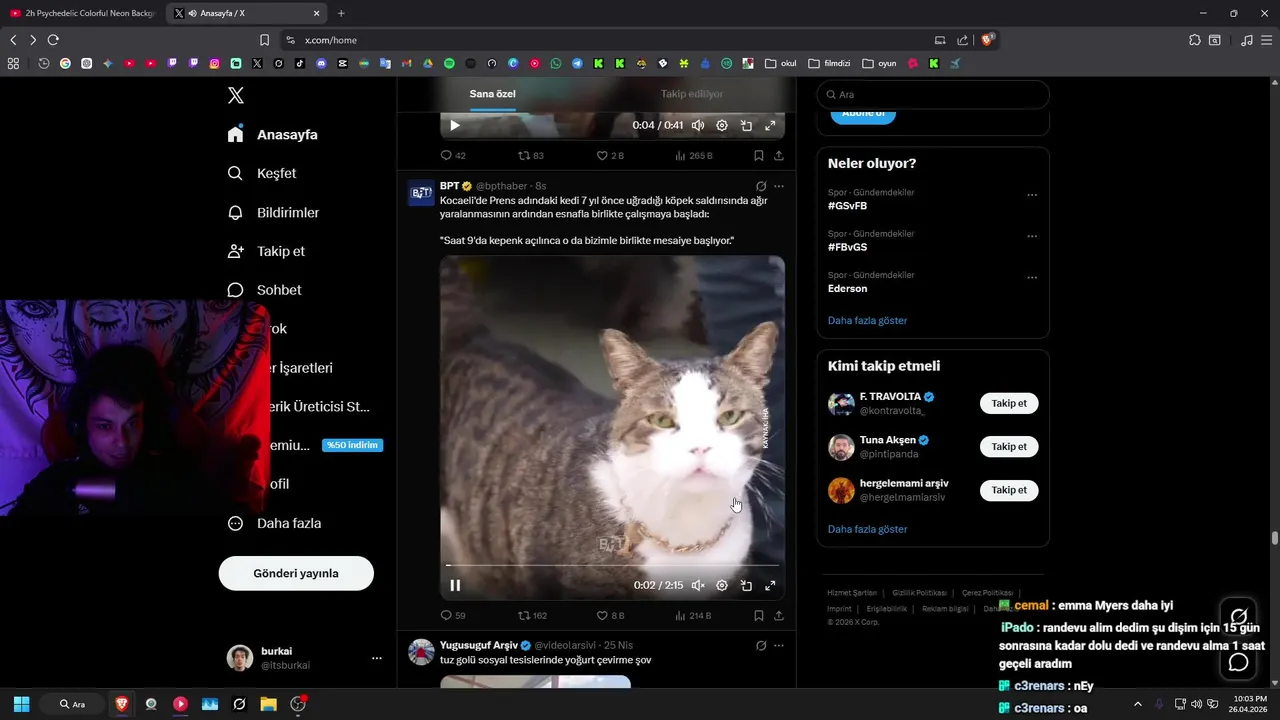
Task: Reply to BPT post, 59 comments
Action: pos(453,616)
